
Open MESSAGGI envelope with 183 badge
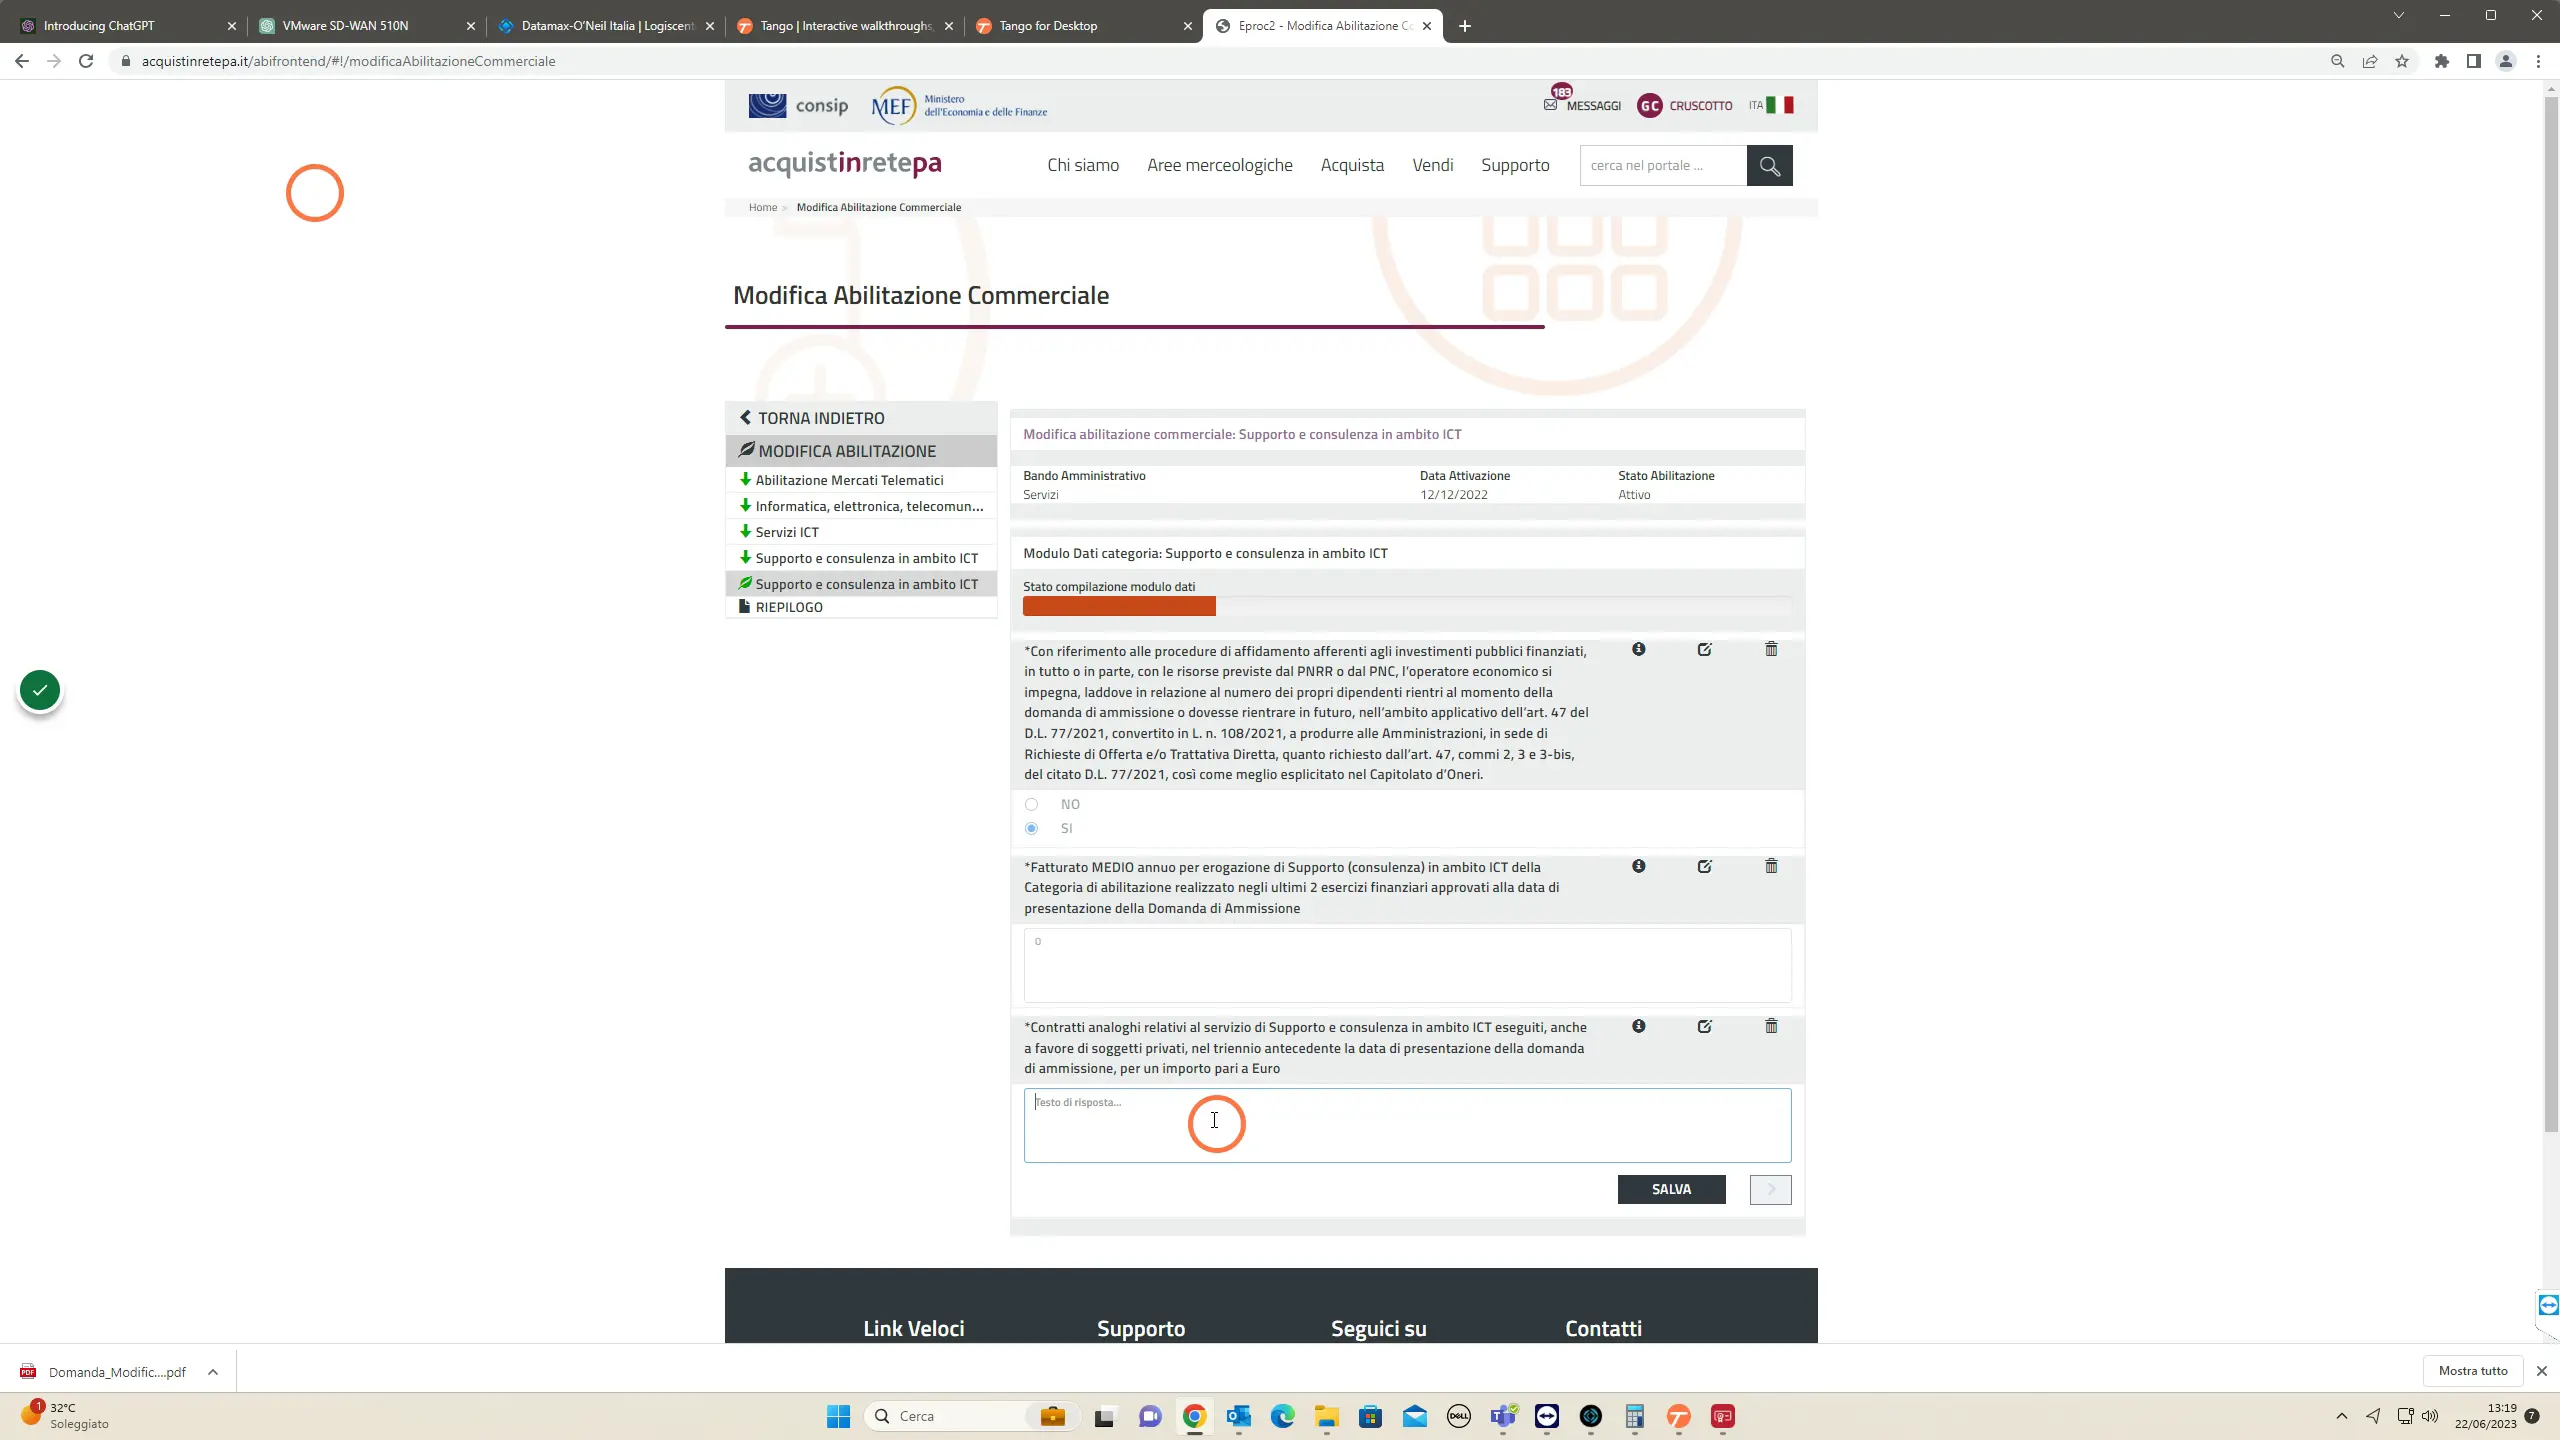click(x=1581, y=102)
